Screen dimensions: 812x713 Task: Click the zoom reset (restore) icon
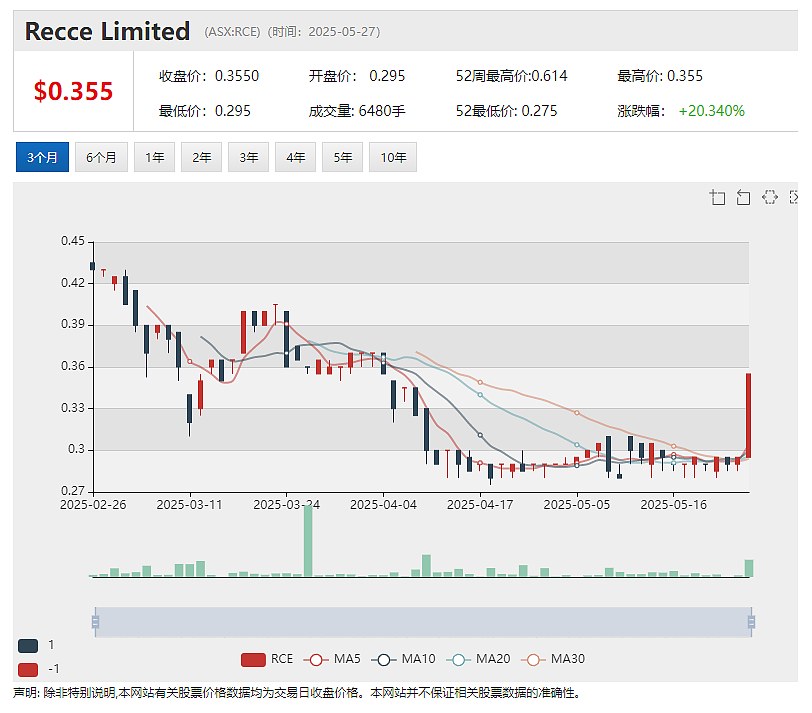tap(743, 197)
